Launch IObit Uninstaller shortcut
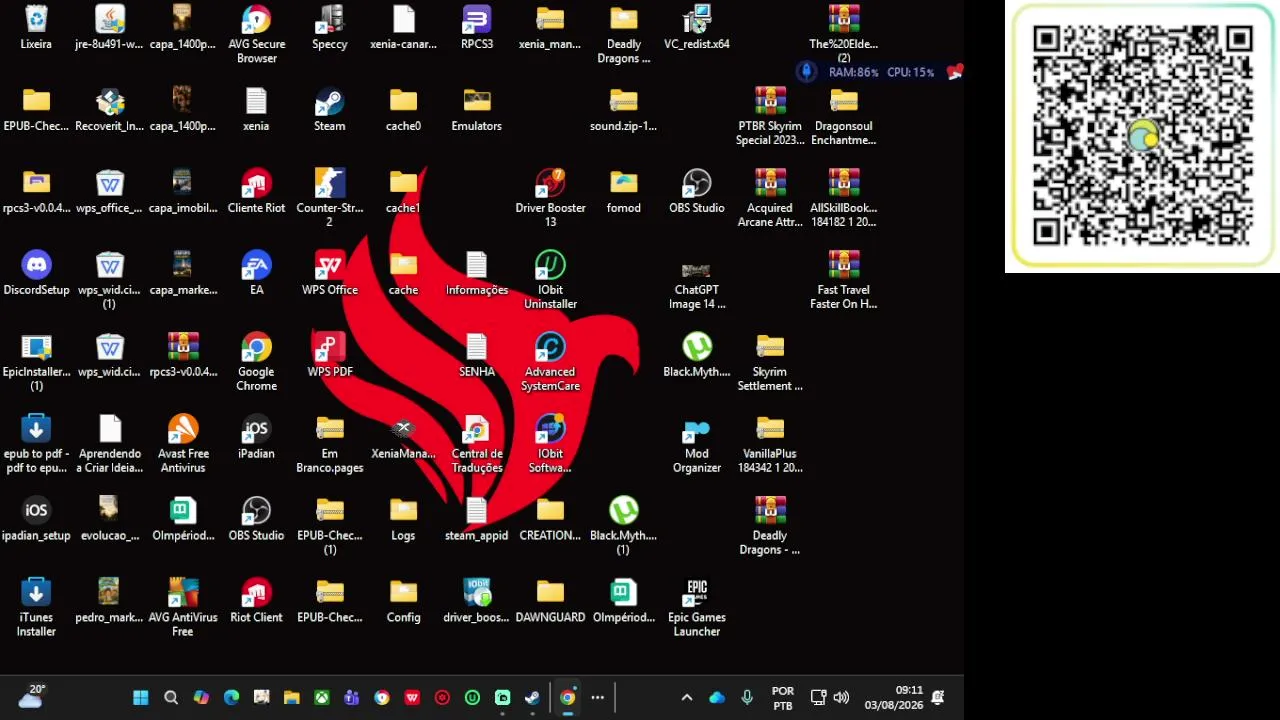 click(x=550, y=281)
